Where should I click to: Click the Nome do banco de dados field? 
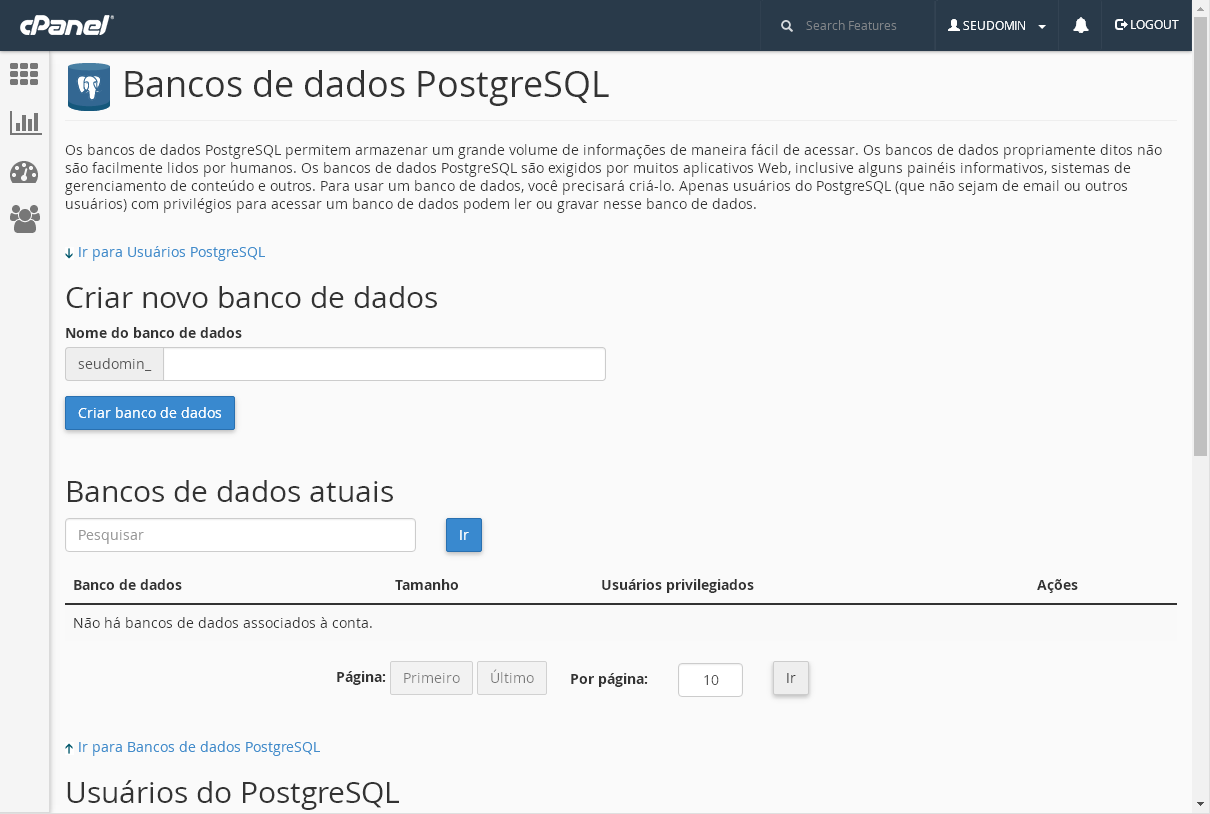tap(384, 364)
